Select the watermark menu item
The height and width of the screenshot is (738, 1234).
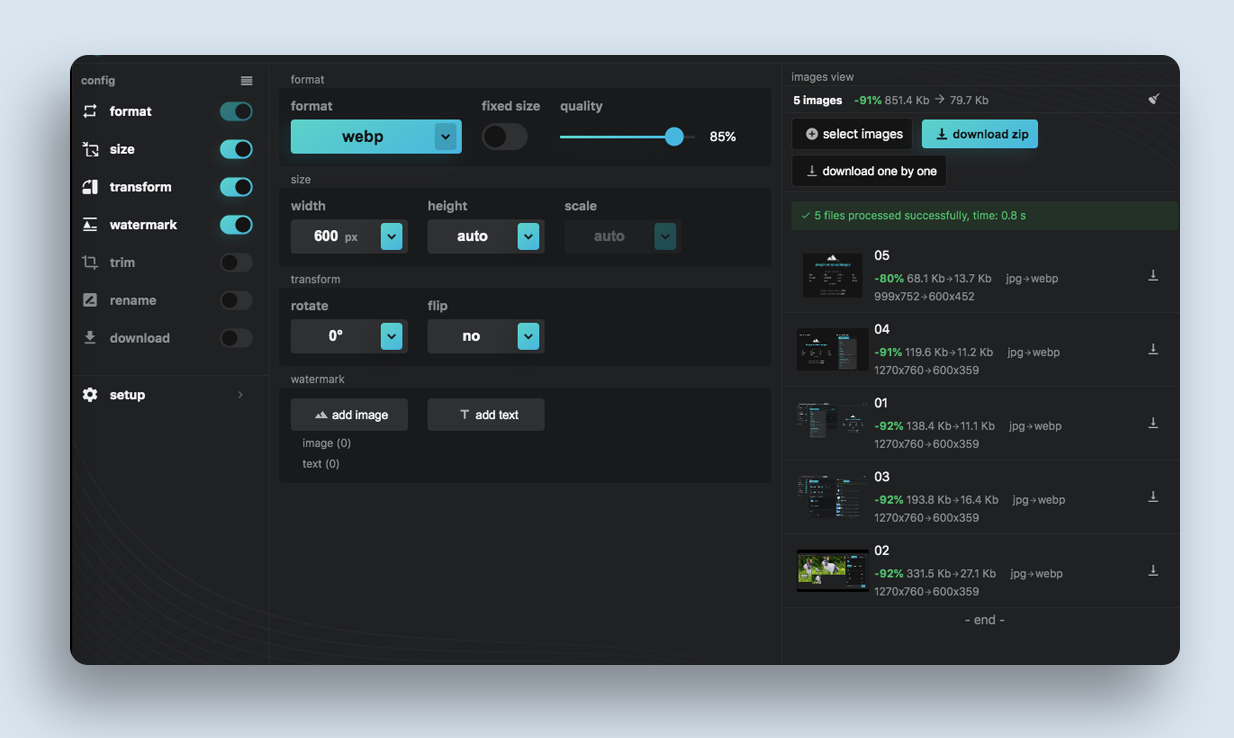(x=168, y=225)
